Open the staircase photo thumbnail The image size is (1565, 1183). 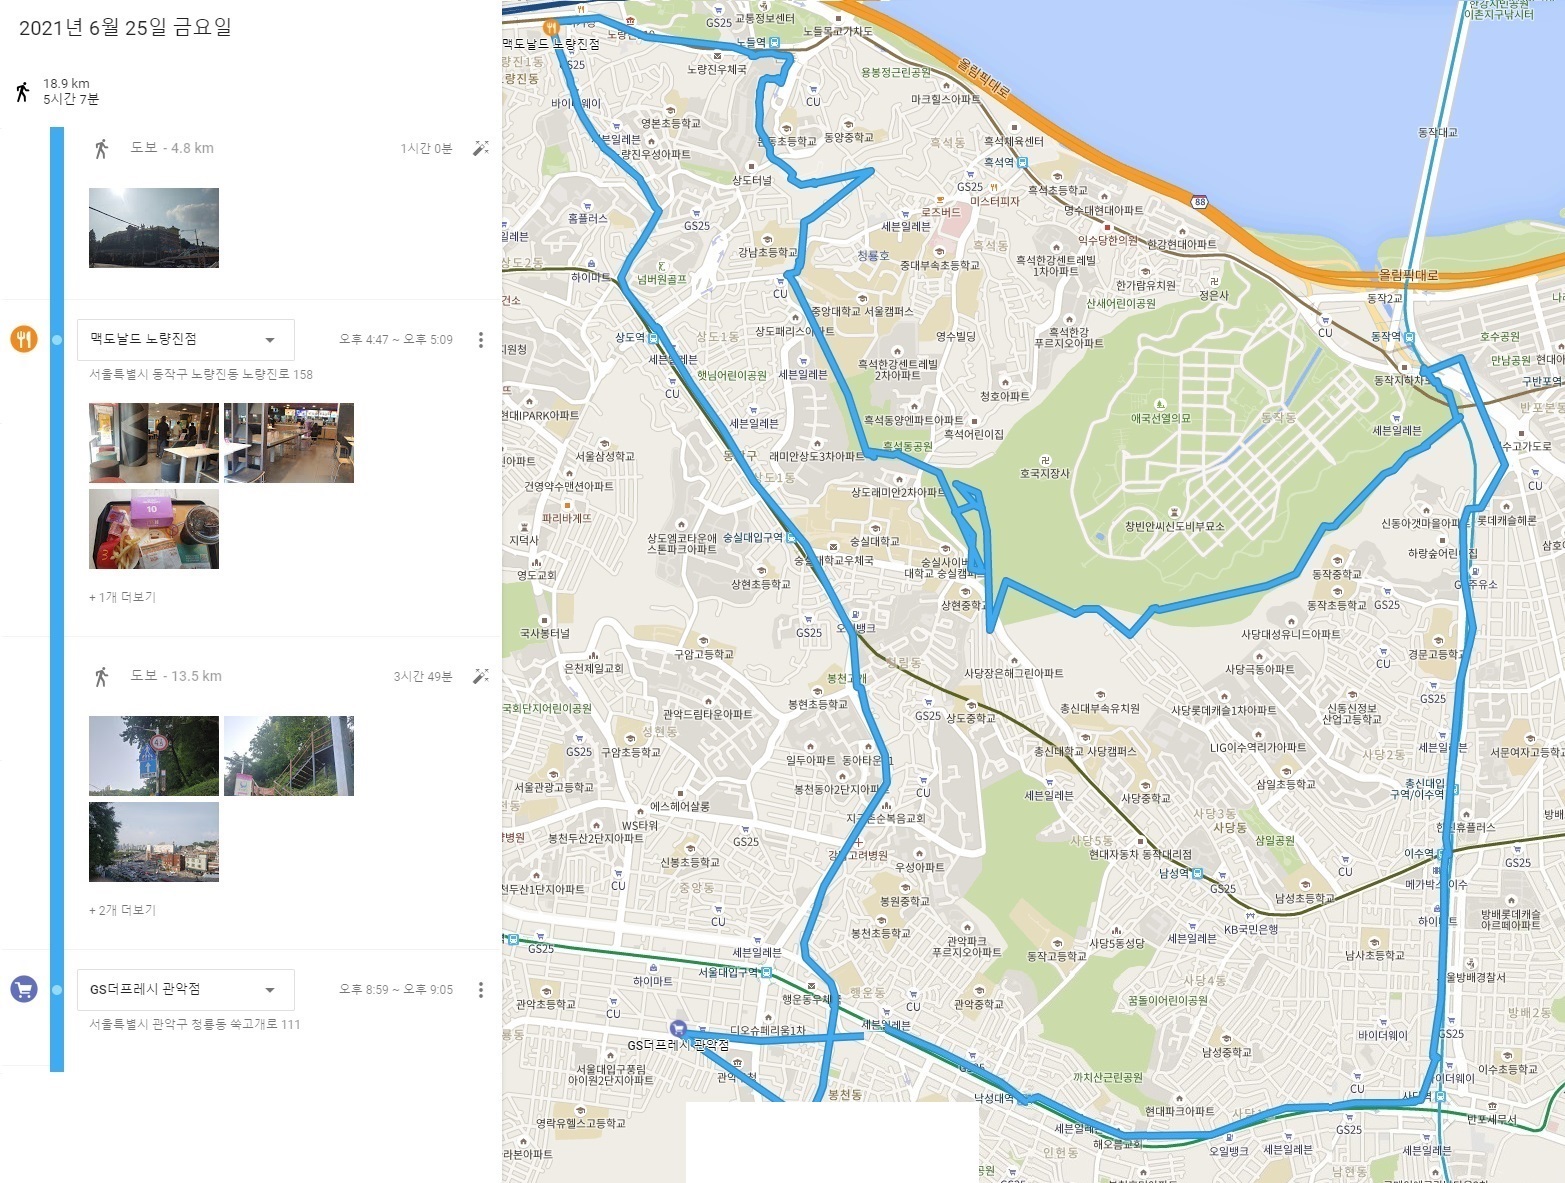(x=289, y=756)
